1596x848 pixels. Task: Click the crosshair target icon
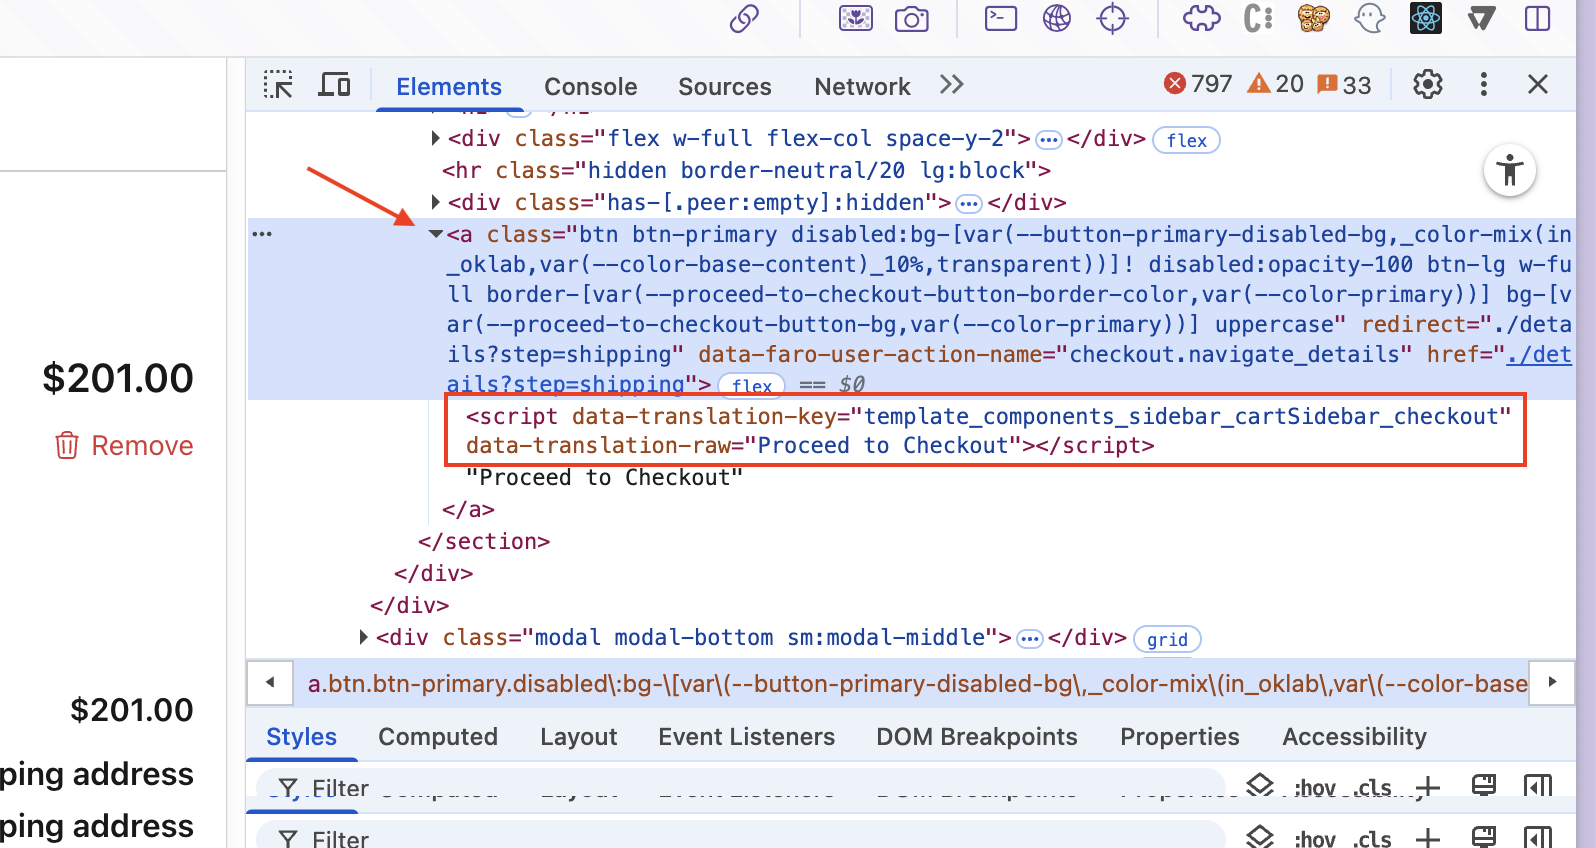click(1113, 19)
